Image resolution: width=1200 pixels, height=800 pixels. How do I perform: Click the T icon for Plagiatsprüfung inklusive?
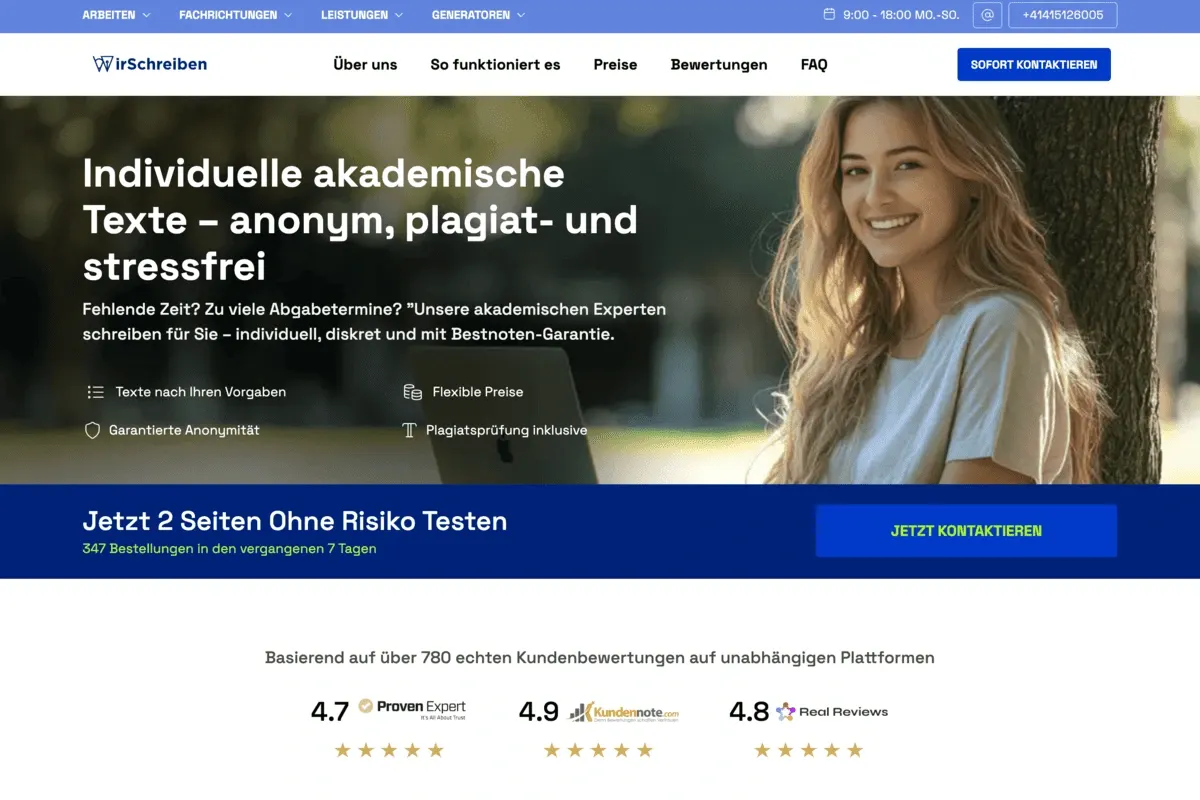pyautogui.click(x=409, y=430)
